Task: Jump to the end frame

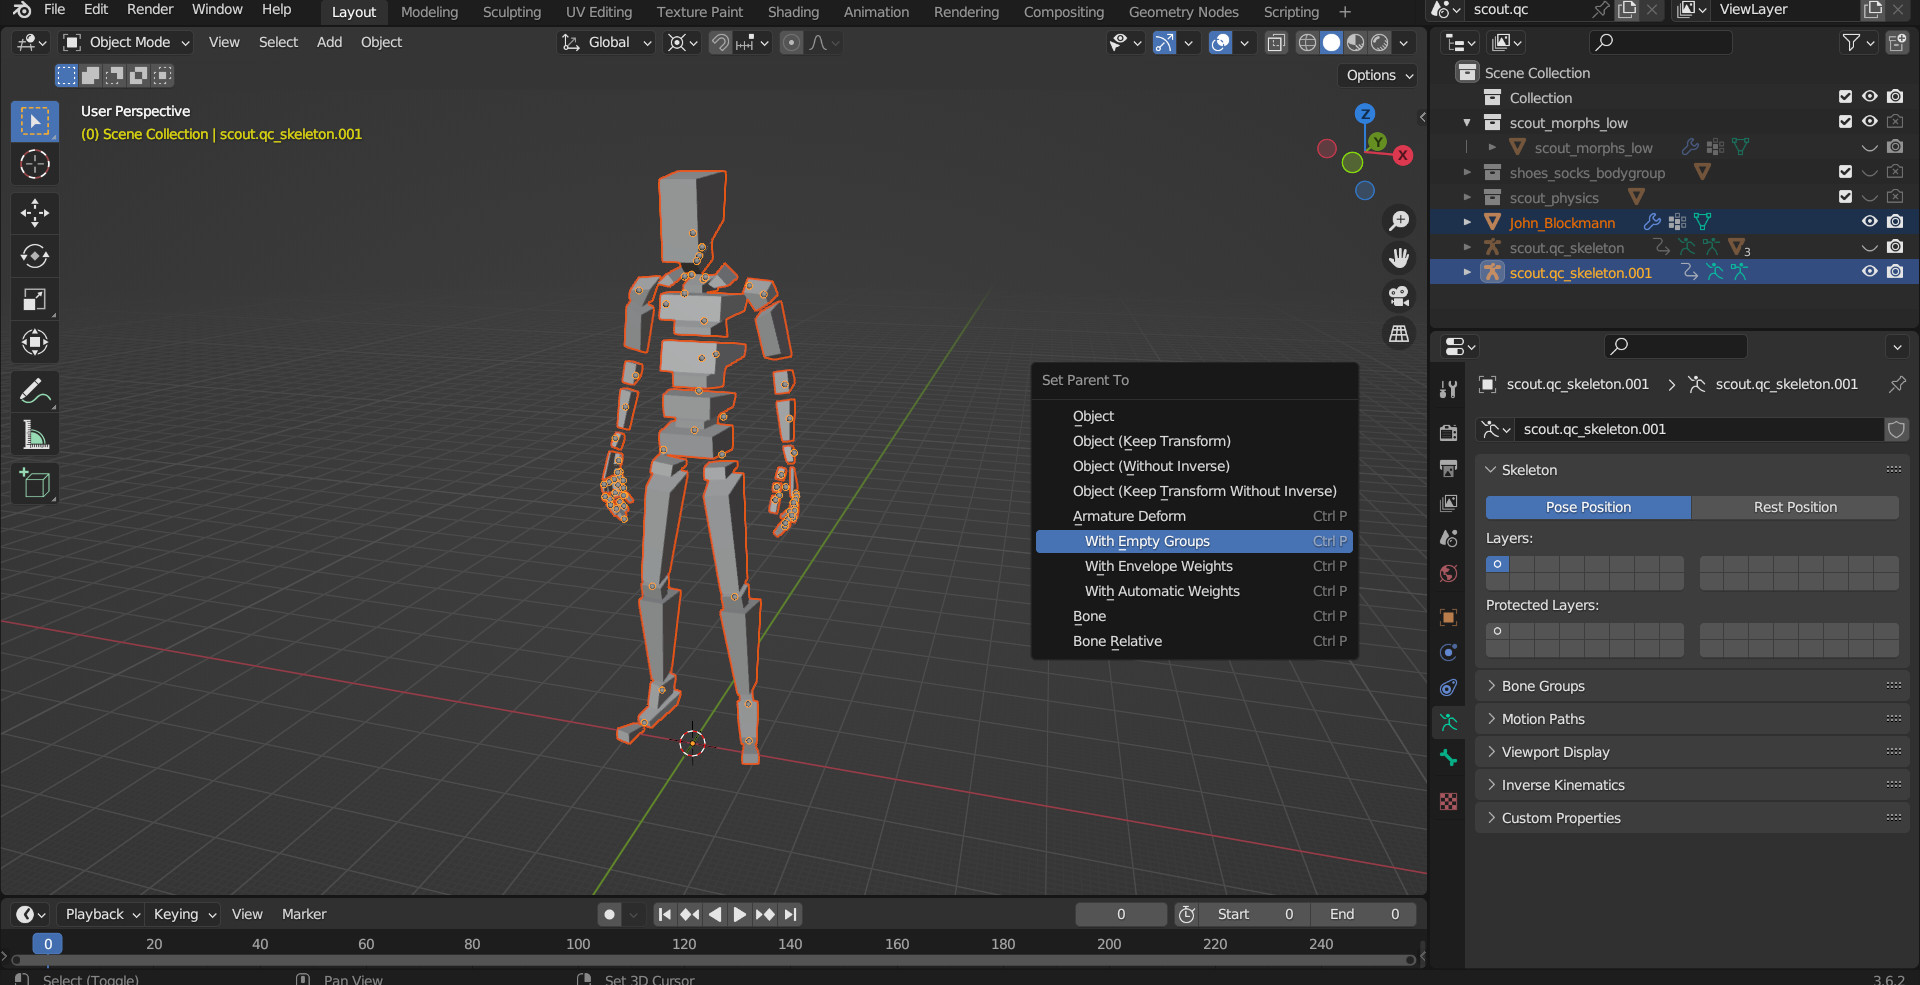Action: (791, 914)
